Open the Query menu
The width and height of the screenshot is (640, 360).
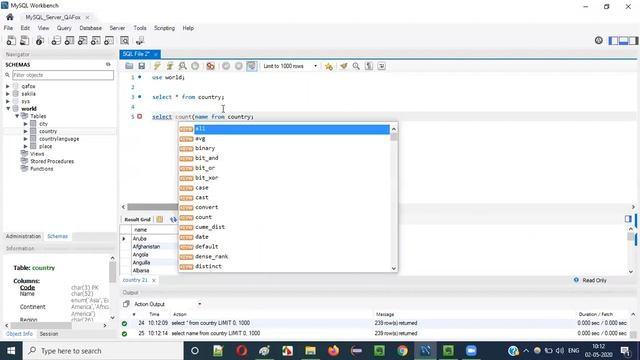tap(64, 28)
